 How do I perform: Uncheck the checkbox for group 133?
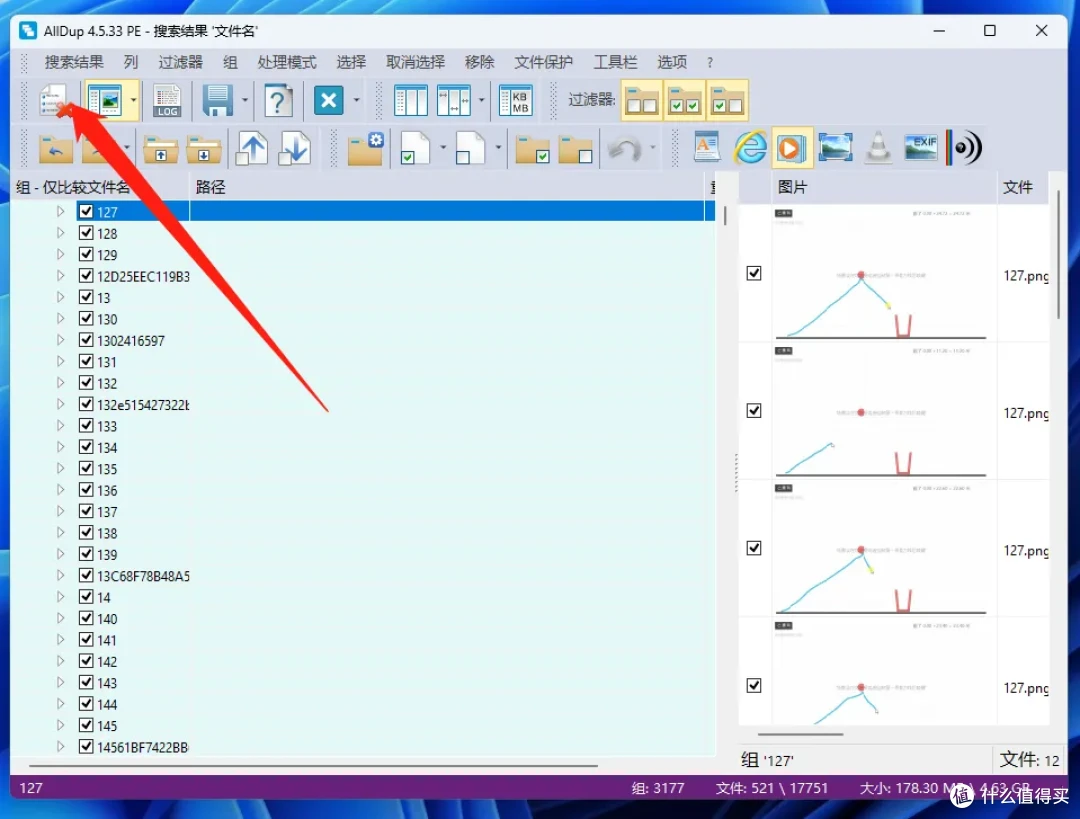pos(86,425)
